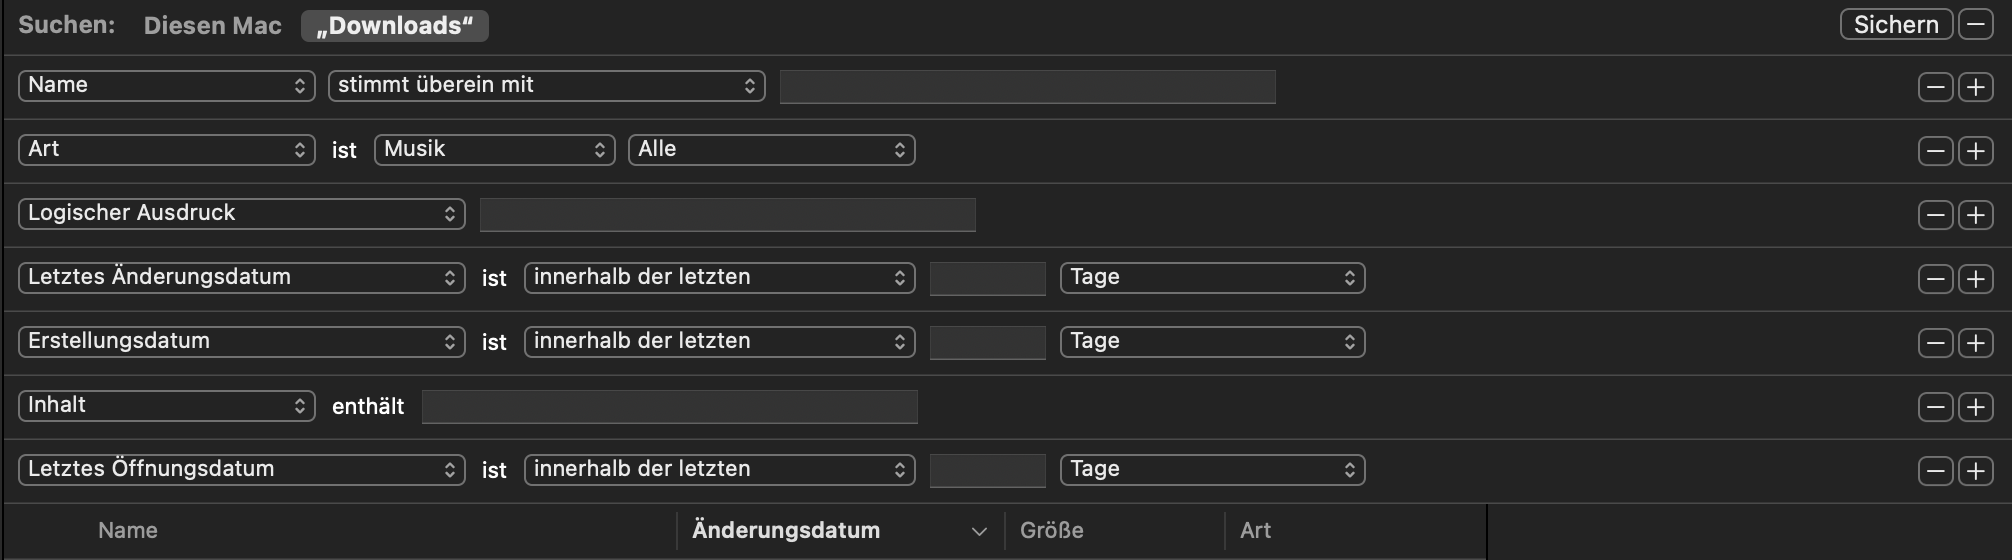Add a criterion after the Inhalt row

[1975, 407]
